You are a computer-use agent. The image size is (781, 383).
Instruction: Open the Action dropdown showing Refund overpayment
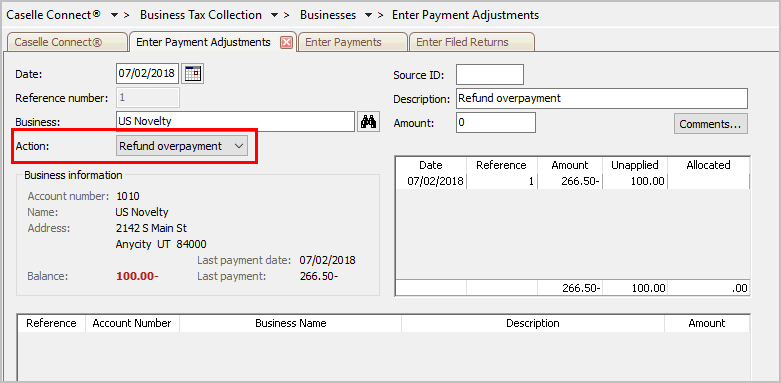coord(182,146)
